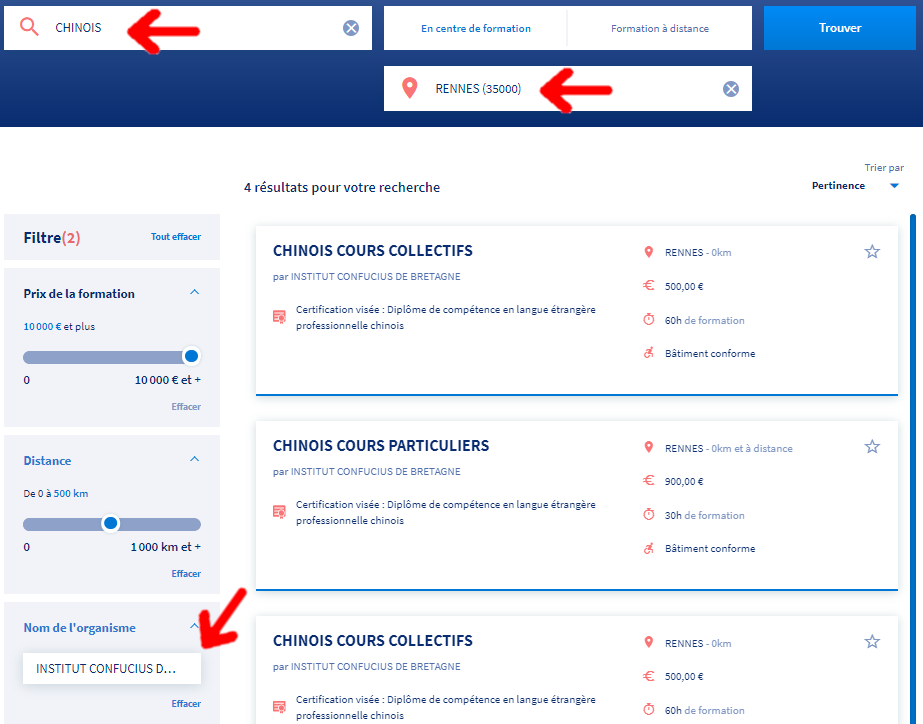Favorite the last CHINOIS COURS COLLECTIFS card
This screenshot has width=923, height=724.
pyautogui.click(x=872, y=642)
